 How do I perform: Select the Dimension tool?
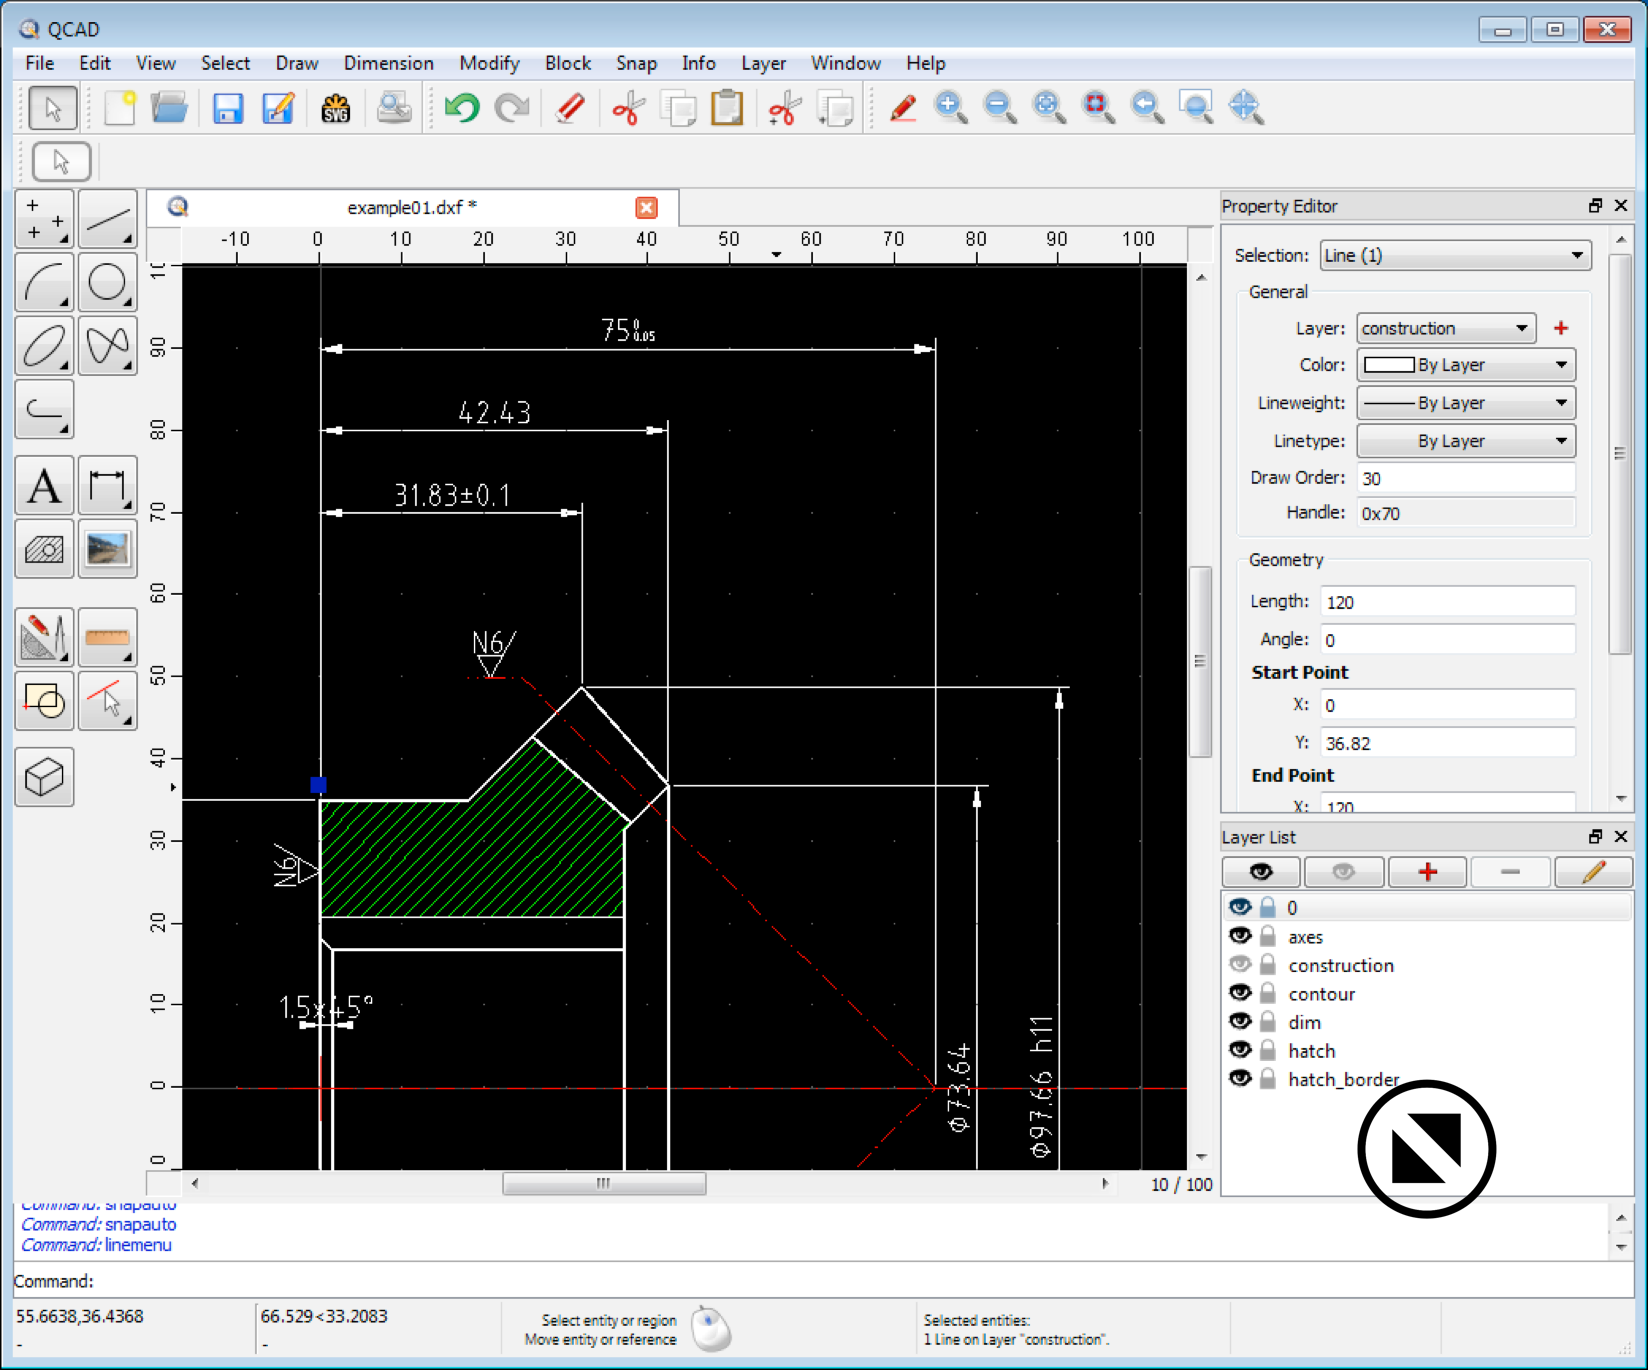107,484
